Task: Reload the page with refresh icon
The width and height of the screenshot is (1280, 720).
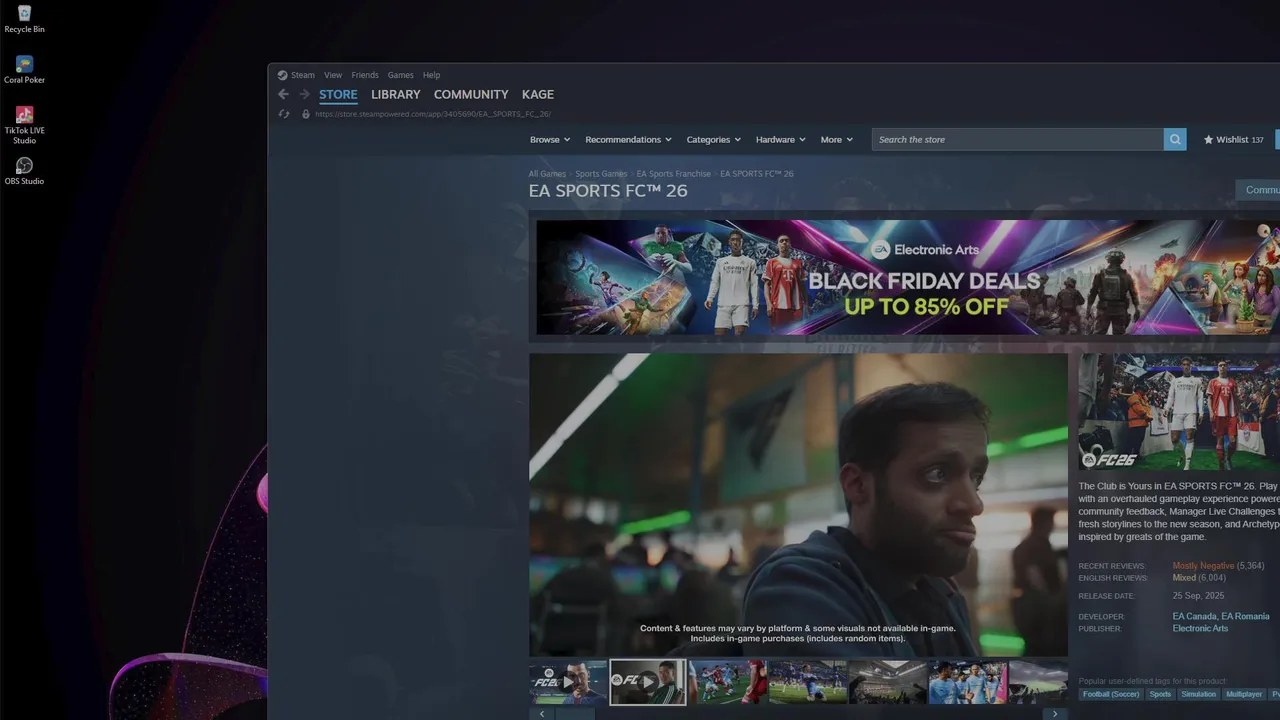Action: coord(284,114)
